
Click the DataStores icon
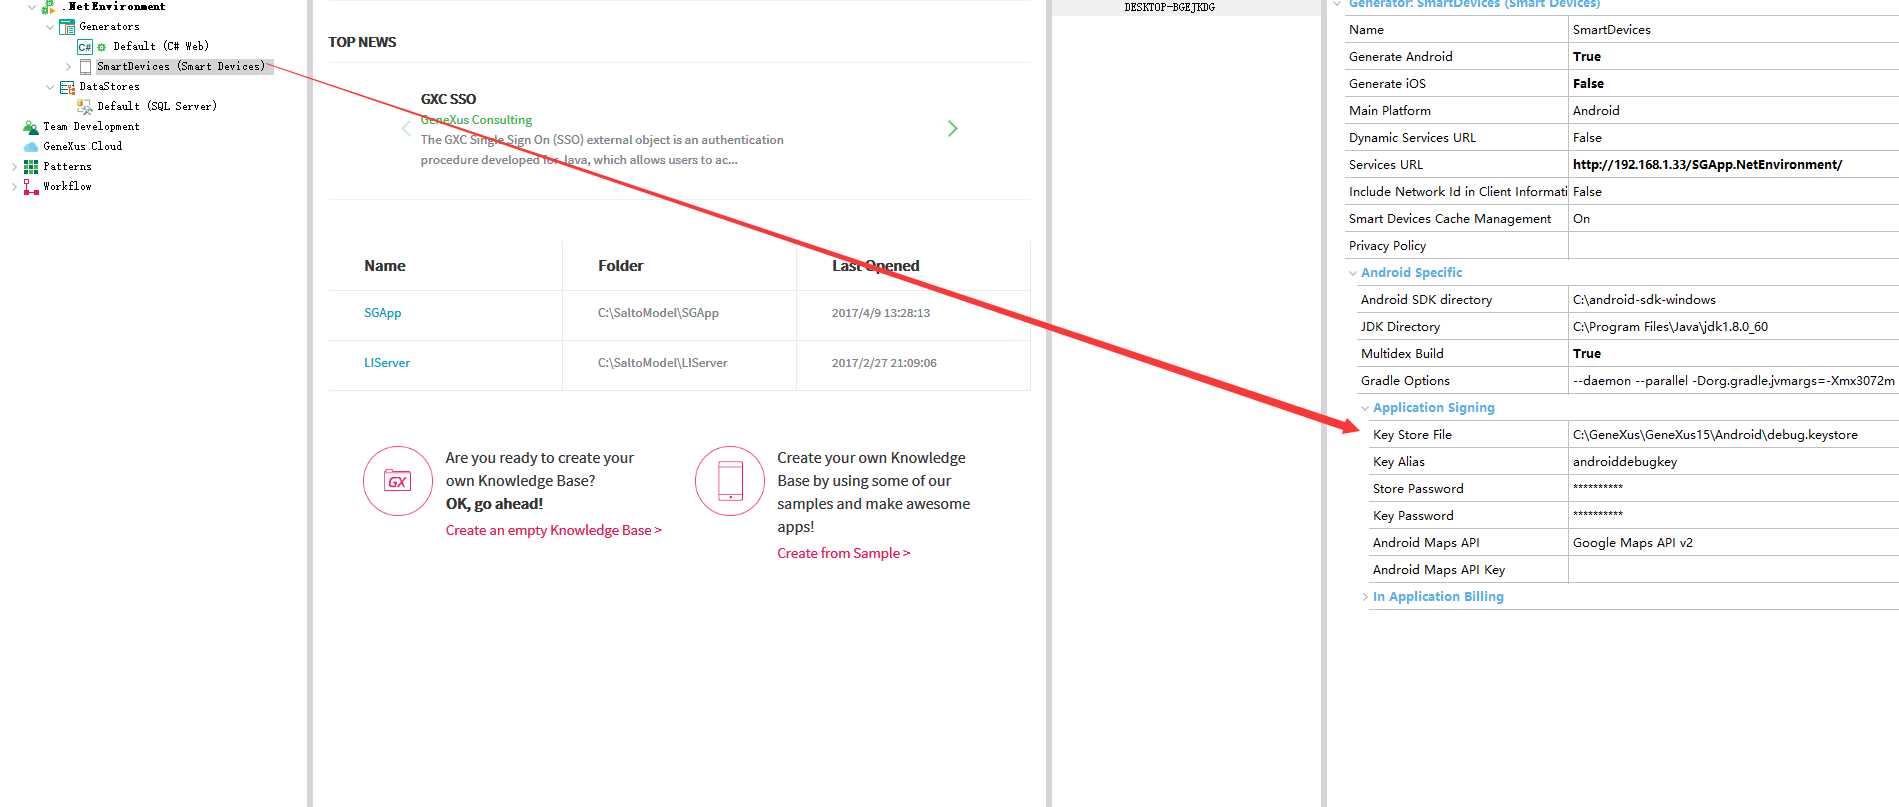(67, 87)
